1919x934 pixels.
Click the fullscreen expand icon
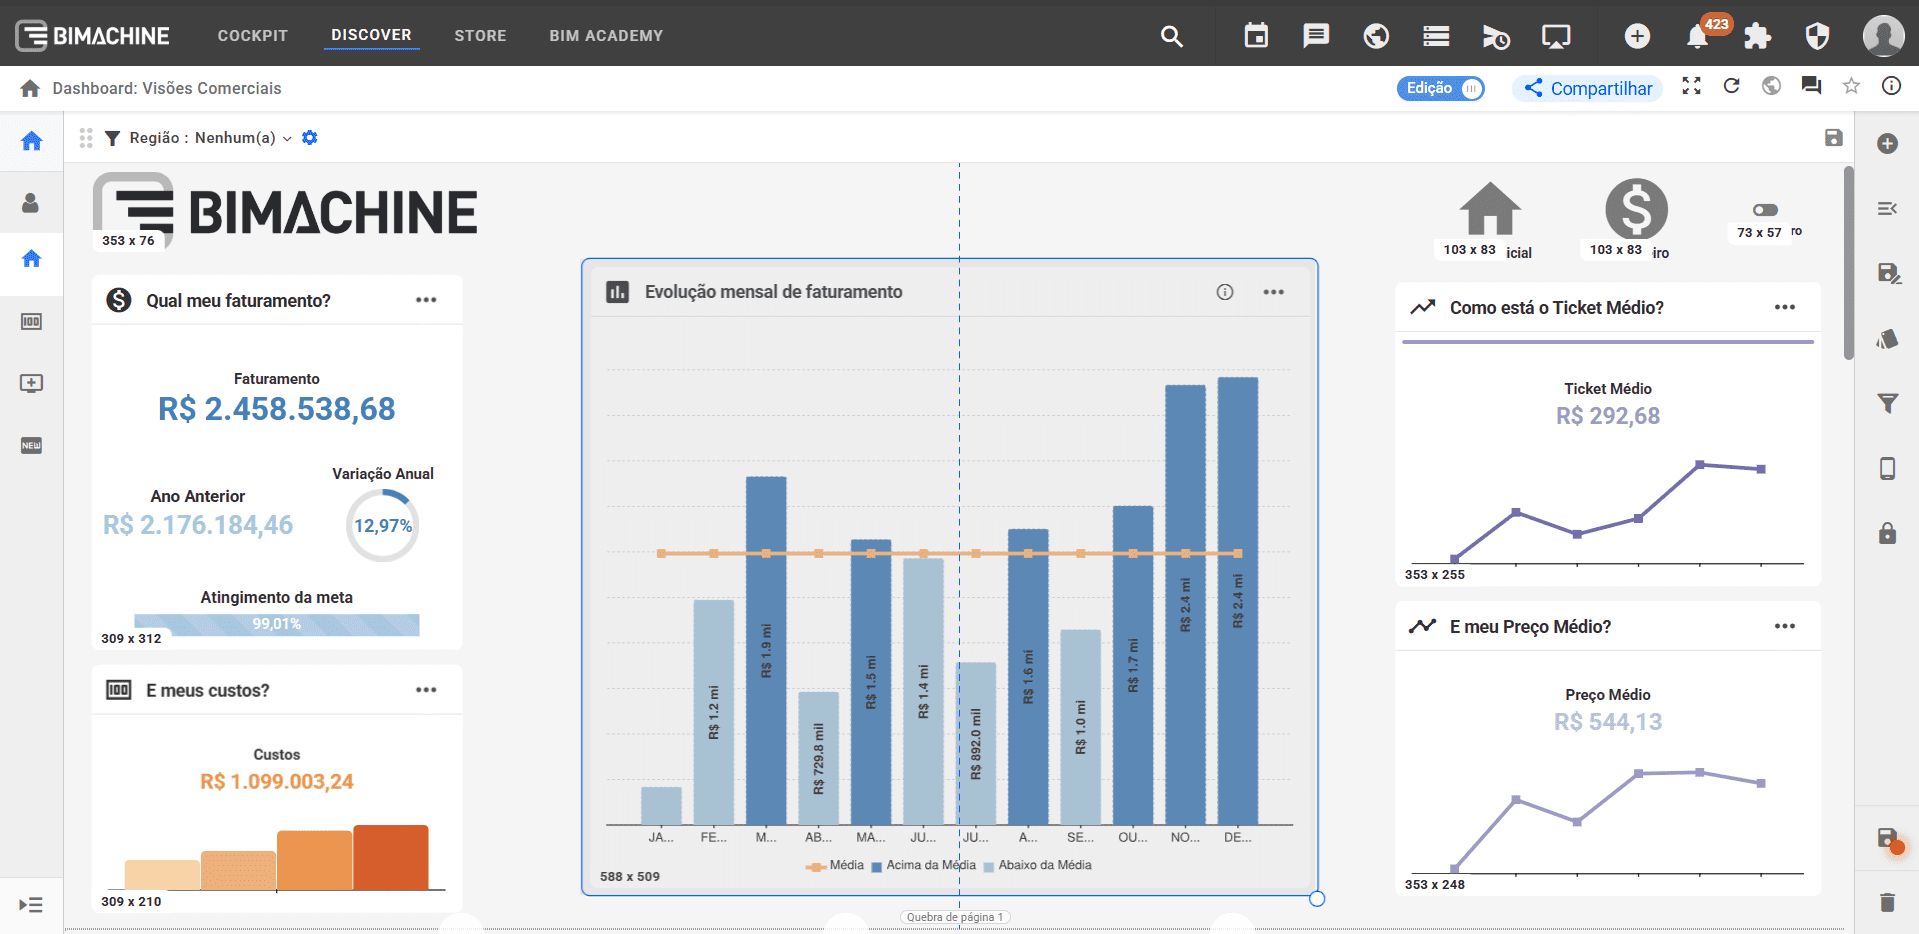(1691, 86)
